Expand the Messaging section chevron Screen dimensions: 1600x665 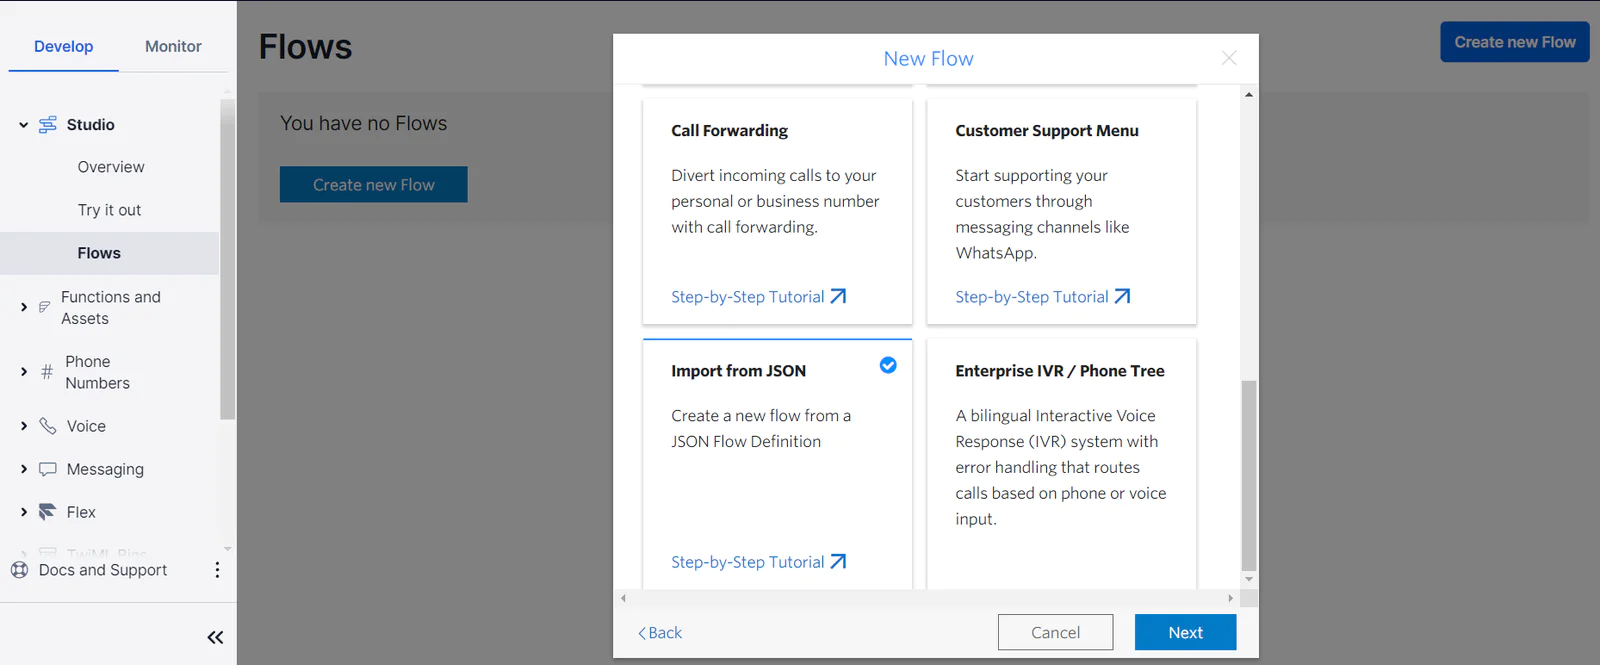pos(23,469)
